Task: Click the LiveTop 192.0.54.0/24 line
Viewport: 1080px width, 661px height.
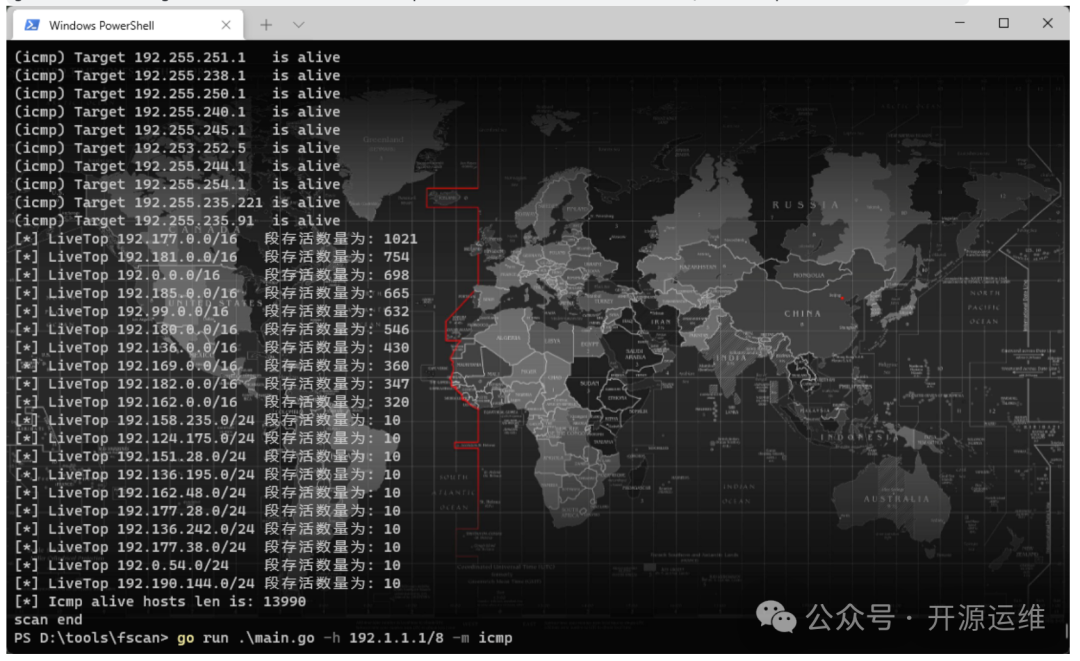Action: pos(207,565)
